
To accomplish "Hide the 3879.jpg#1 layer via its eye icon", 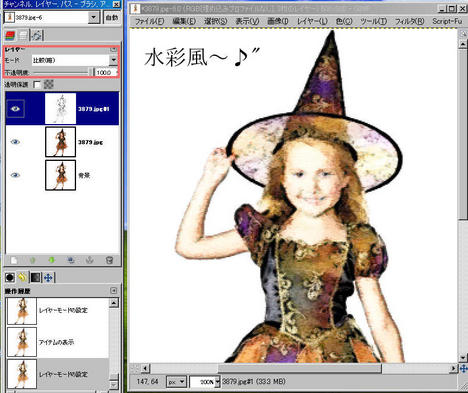I will [x=15, y=109].
